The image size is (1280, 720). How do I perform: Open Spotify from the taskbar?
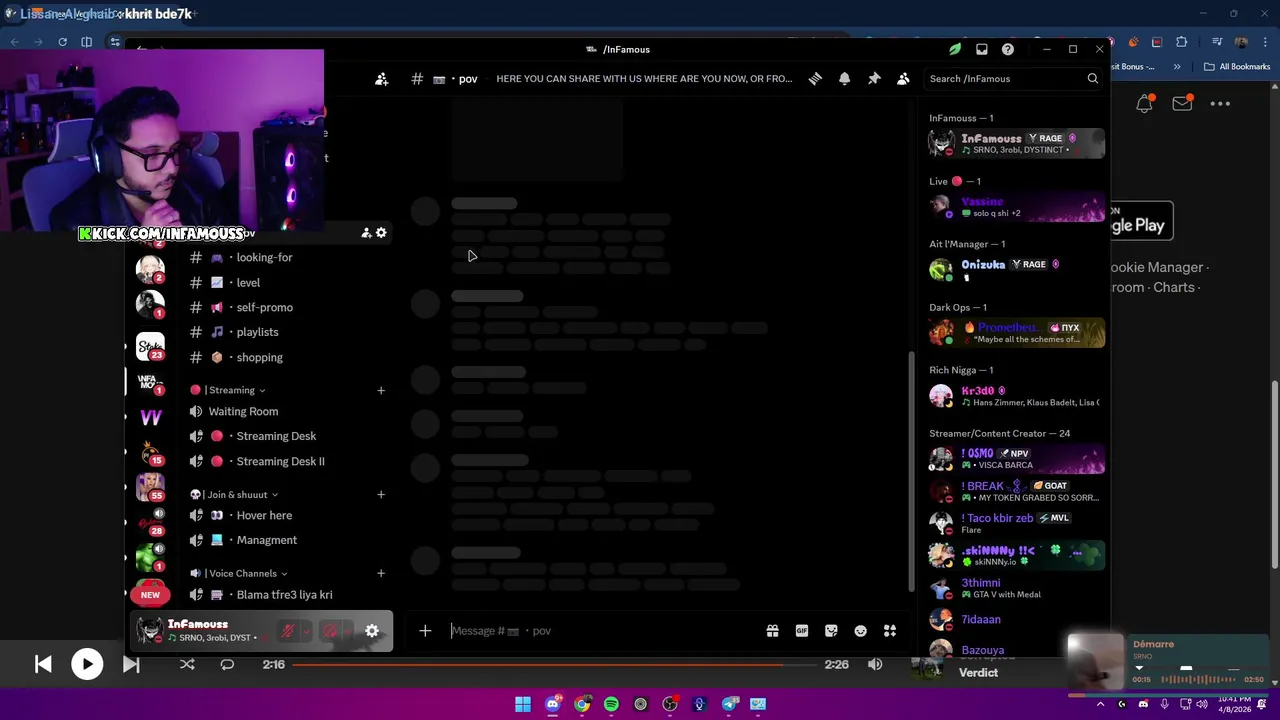pos(611,704)
